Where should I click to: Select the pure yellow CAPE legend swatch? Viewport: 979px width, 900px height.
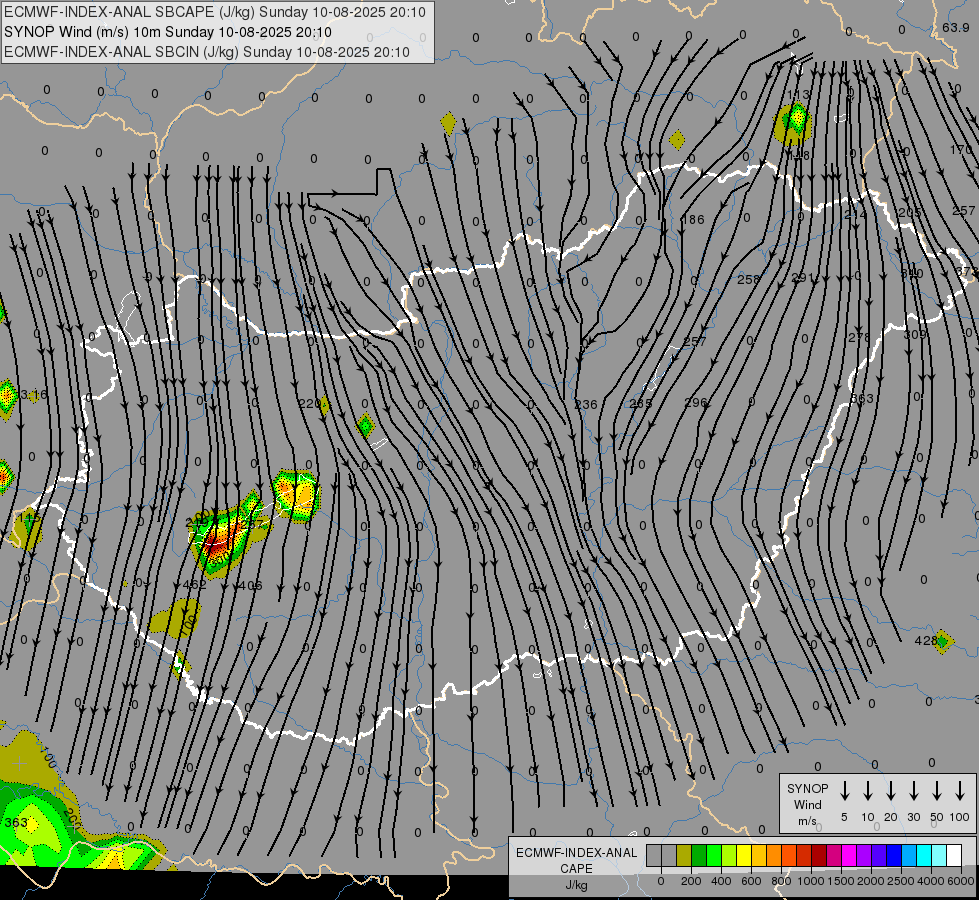(x=744, y=856)
